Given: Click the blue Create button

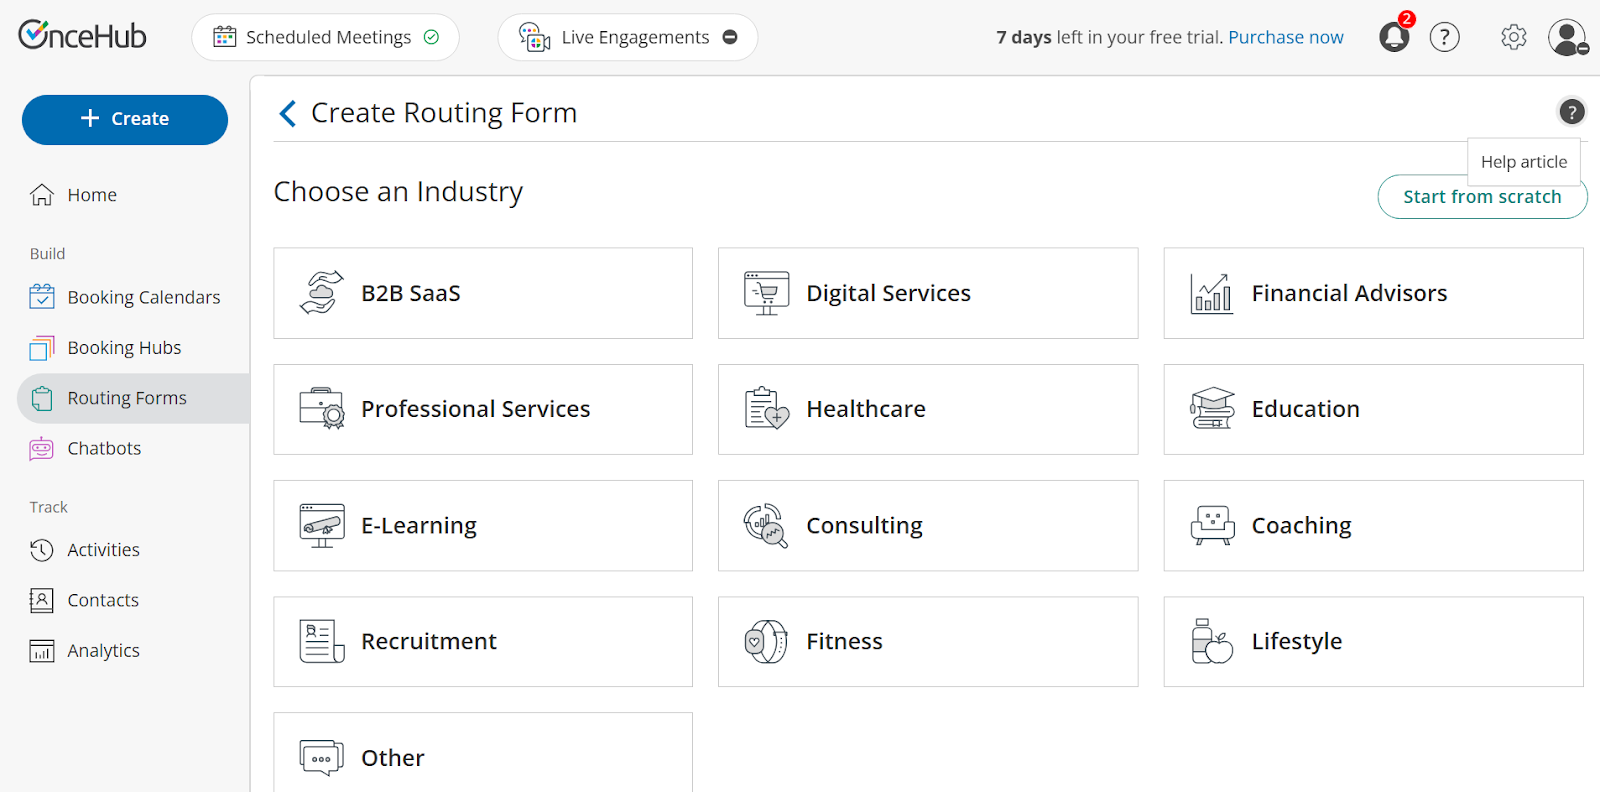Looking at the screenshot, I should pos(125,120).
